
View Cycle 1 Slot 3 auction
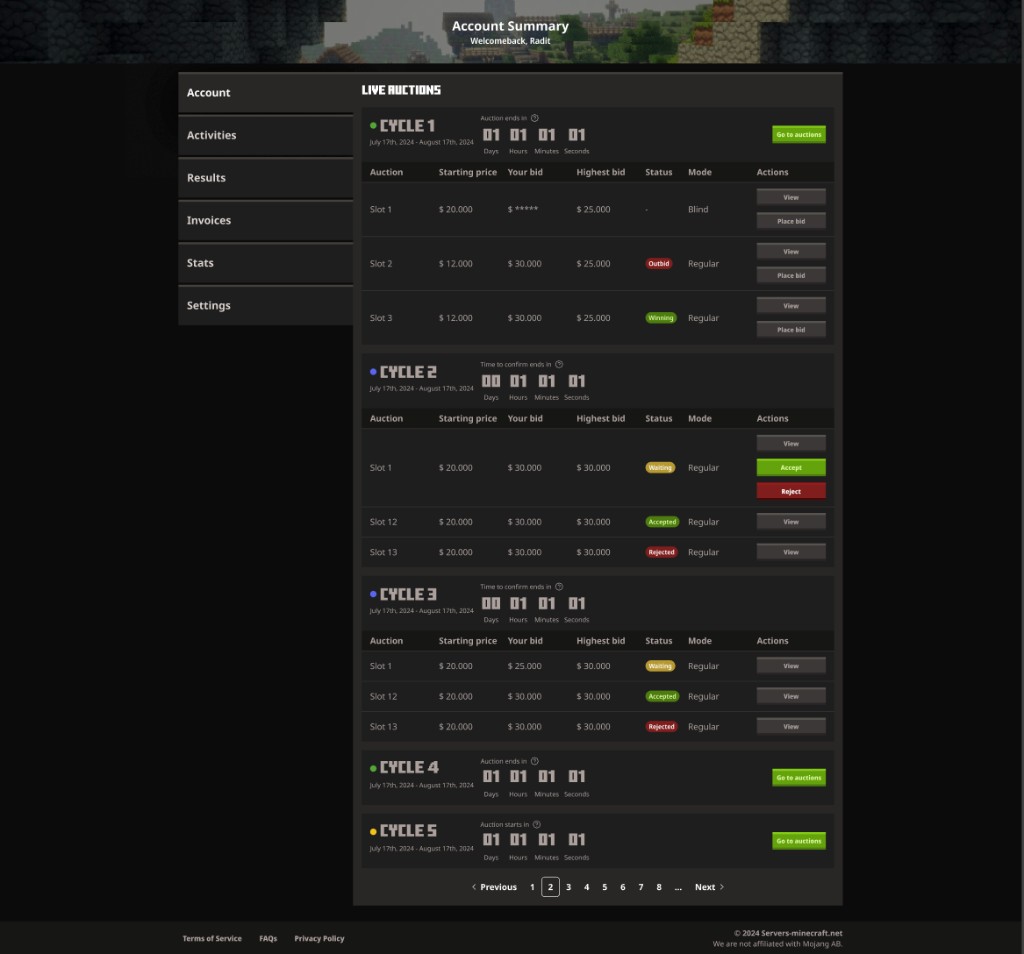(x=791, y=306)
